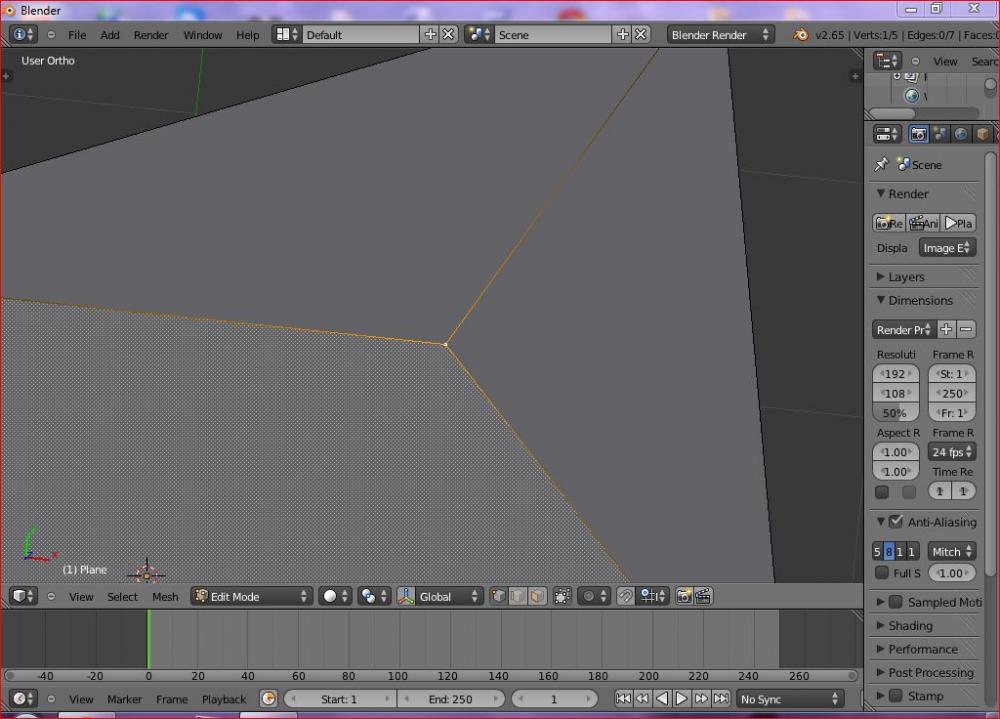Open the proportional editing selector
The height and width of the screenshot is (719, 1000).
(594, 596)
